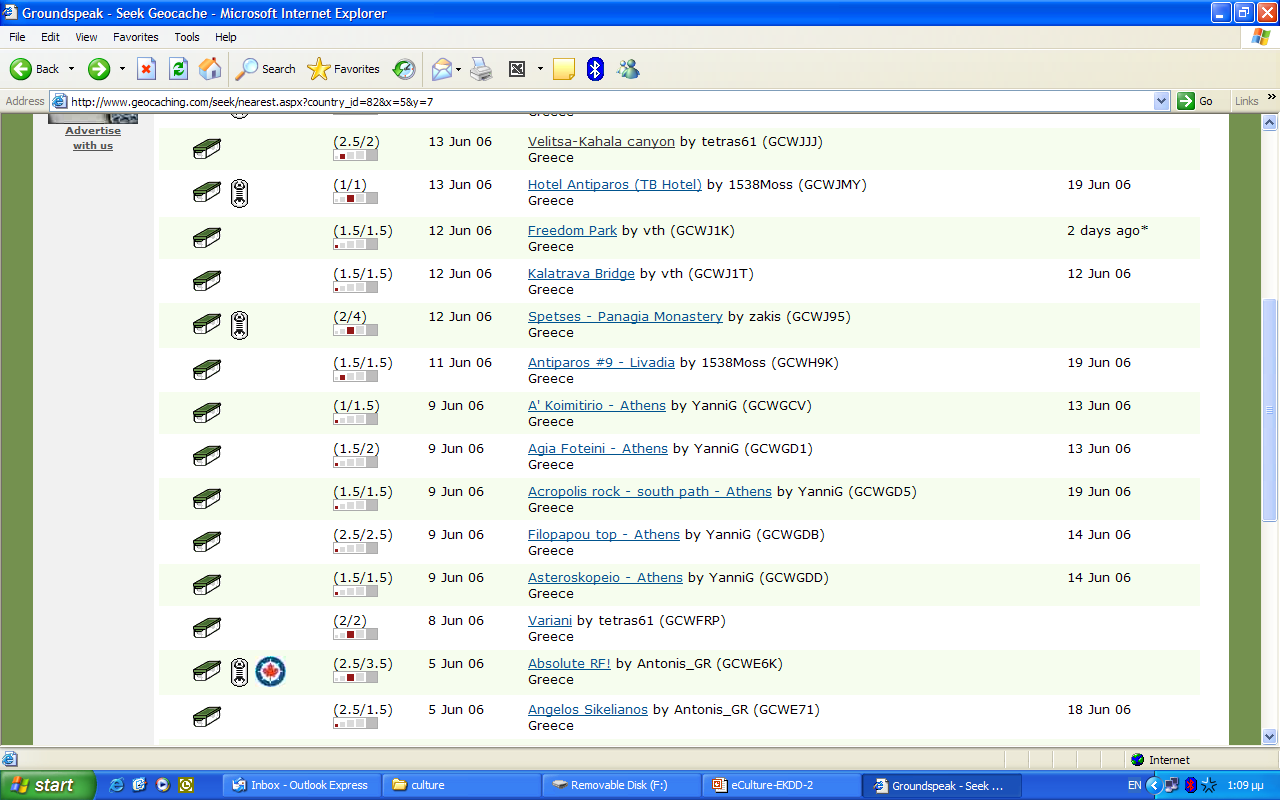This screenshot has width=1280, height=800.
Task: Open the Edit menu
Action: point(50,37)
